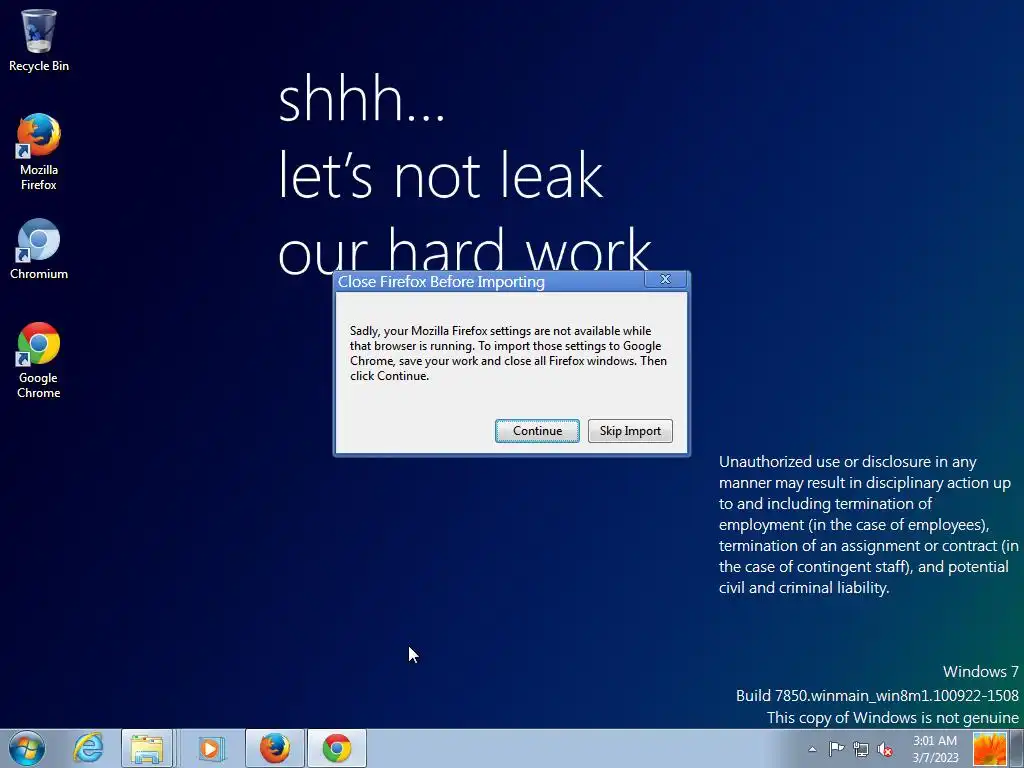Open the network tray icon
The height and width of the screenshot is (768, 1024).
861,750
